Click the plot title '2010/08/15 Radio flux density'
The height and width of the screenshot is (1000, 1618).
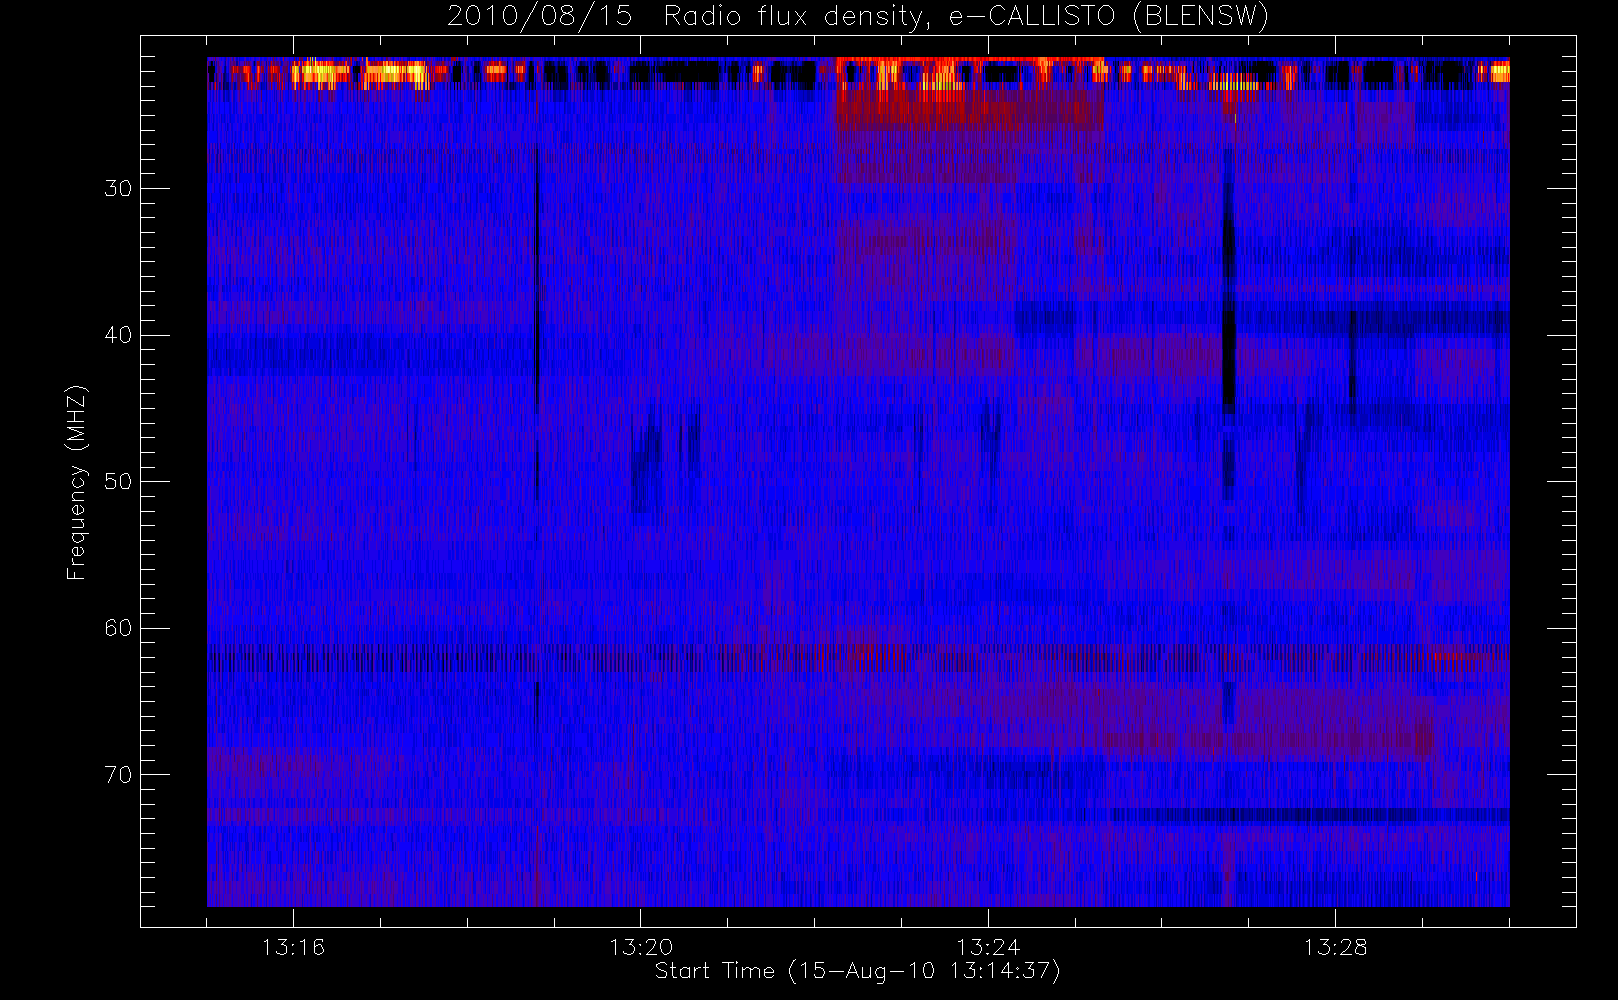858,17
